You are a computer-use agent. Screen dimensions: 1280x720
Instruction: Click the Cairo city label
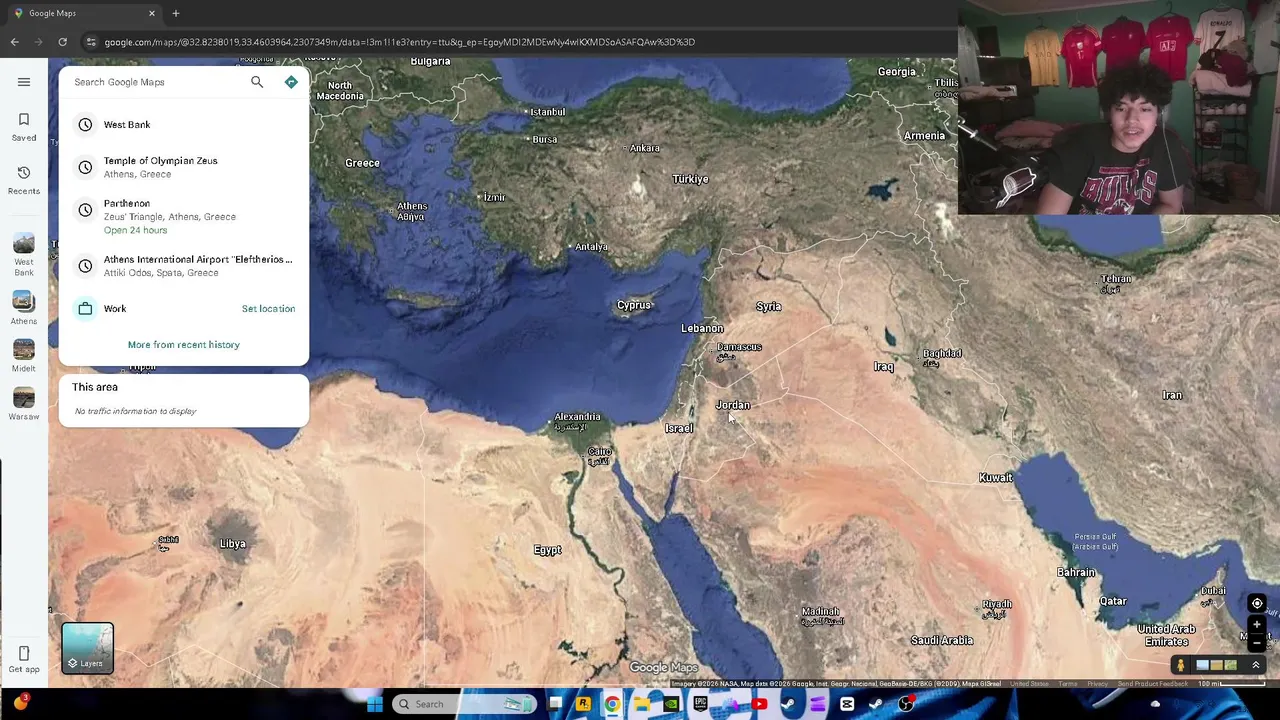click(x=599, y=454)
